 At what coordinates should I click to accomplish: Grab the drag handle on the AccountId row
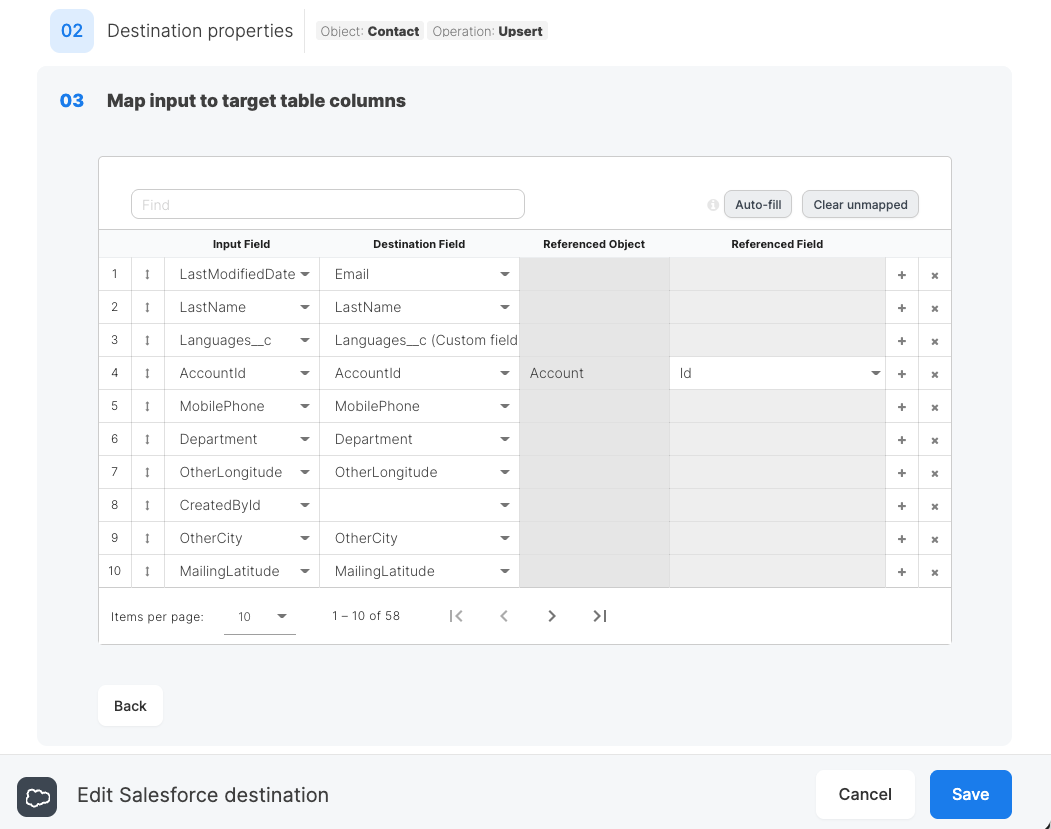[x=146, y=373]
